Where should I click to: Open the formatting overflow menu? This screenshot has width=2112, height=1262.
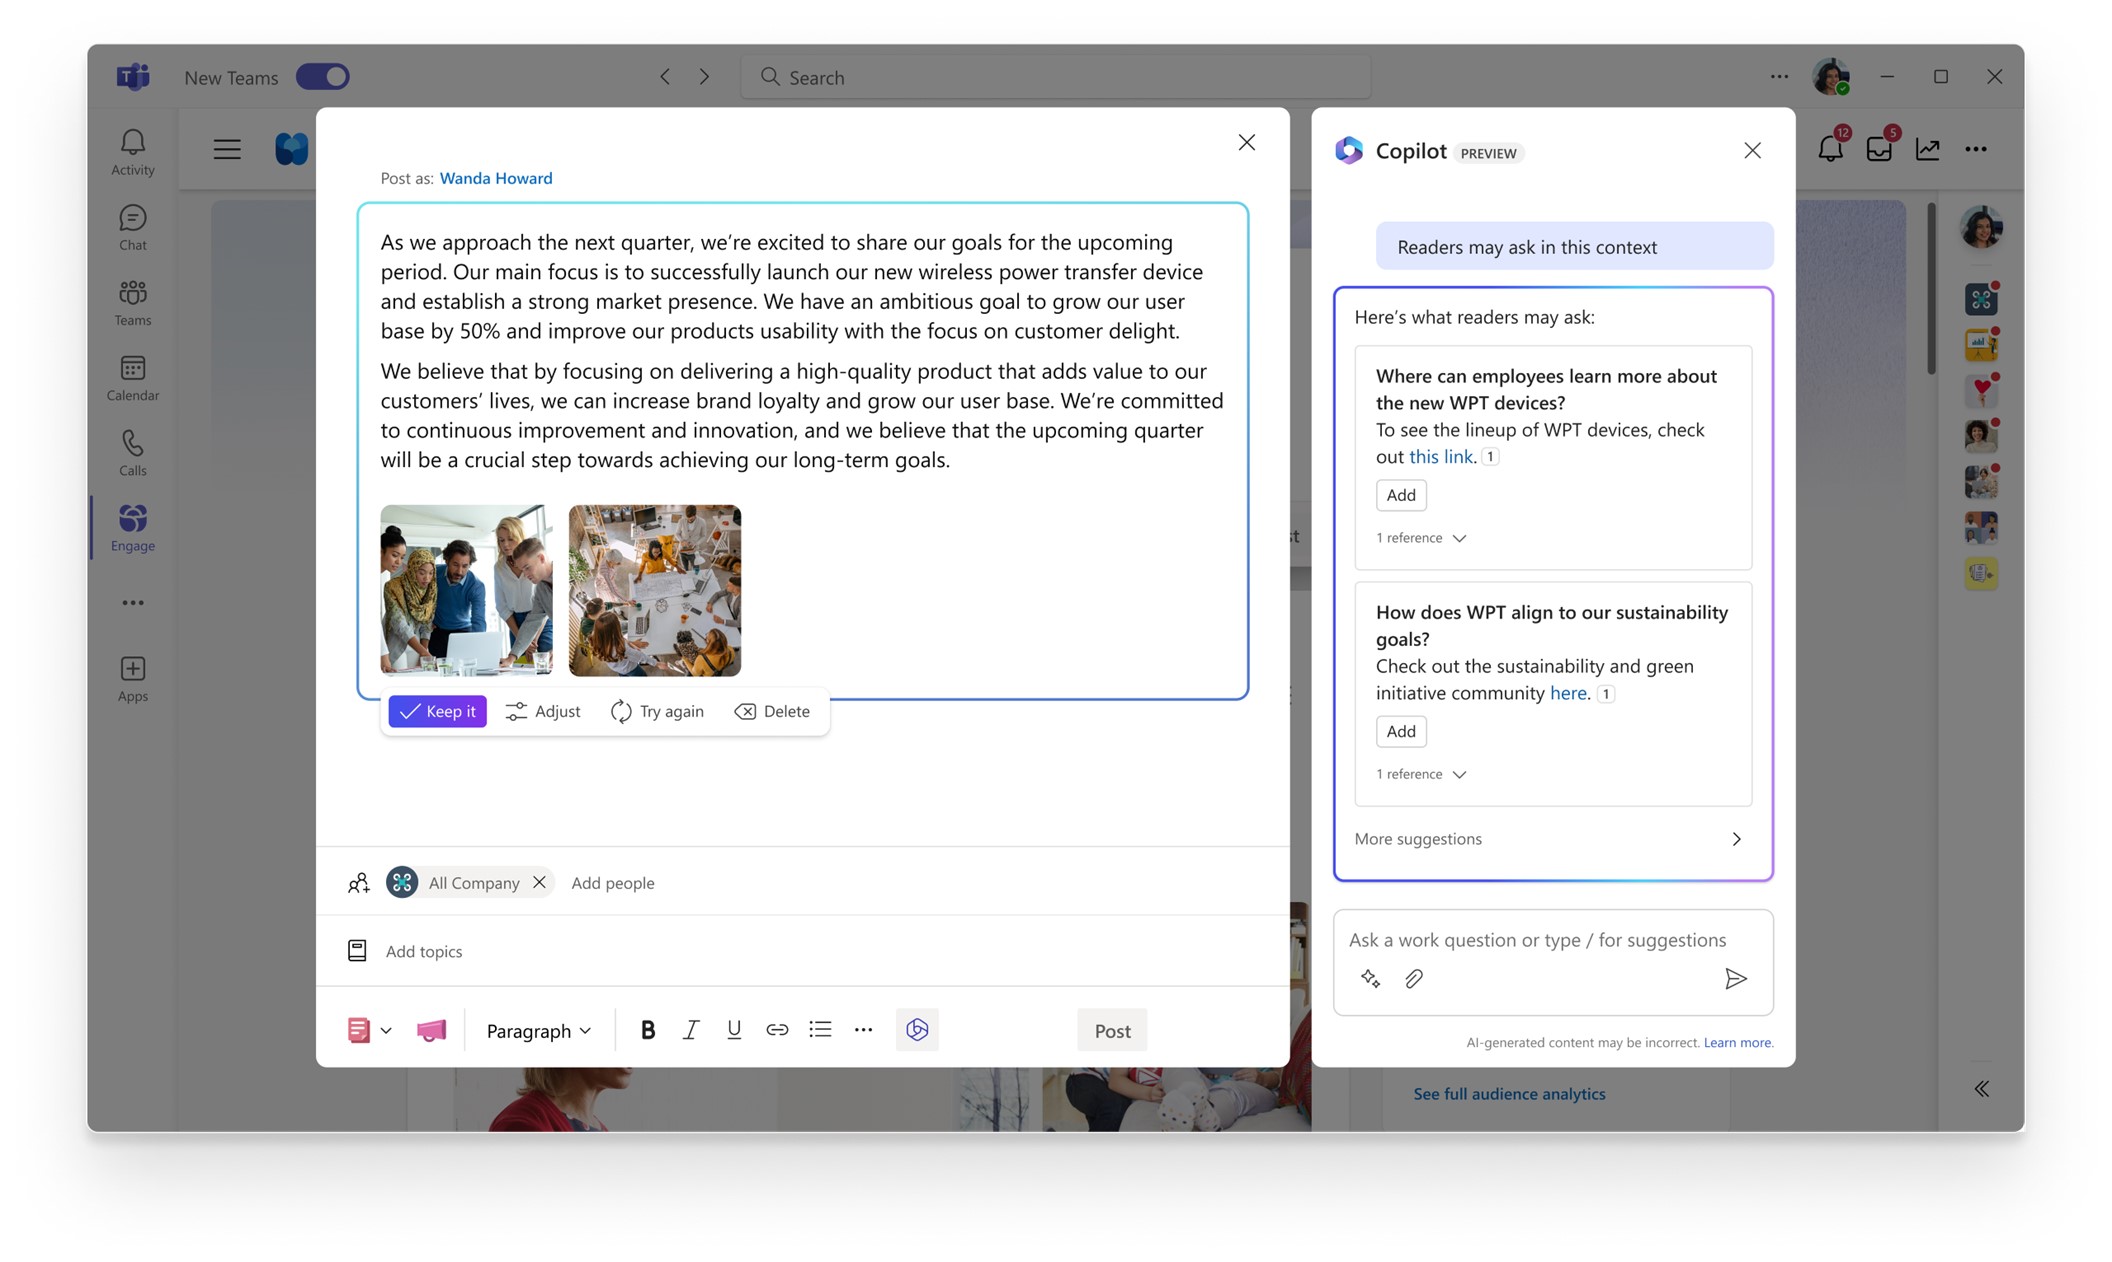[863, 1029]
